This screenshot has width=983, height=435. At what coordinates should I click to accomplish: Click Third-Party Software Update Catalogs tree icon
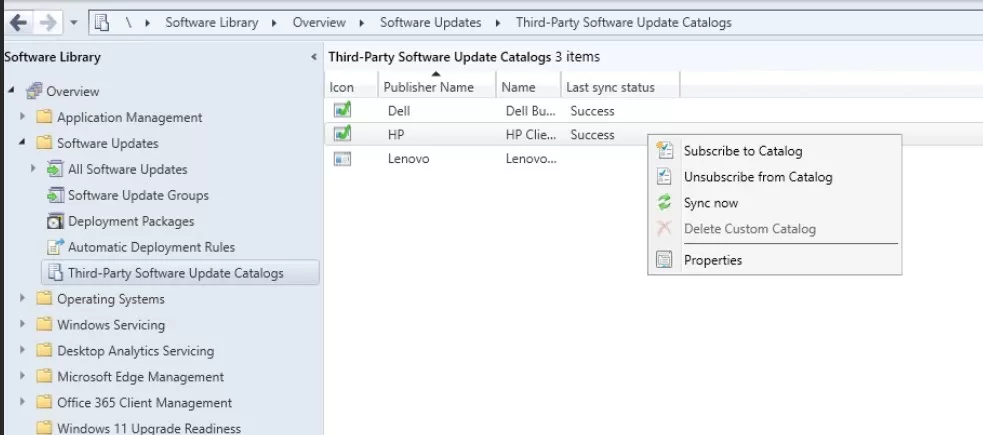click(x=55, y=273)
